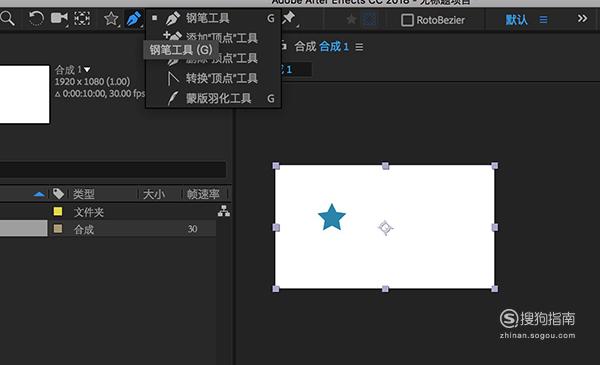
Task: Select the Pan Behind anchor point tool
Action: coord(82,18)
